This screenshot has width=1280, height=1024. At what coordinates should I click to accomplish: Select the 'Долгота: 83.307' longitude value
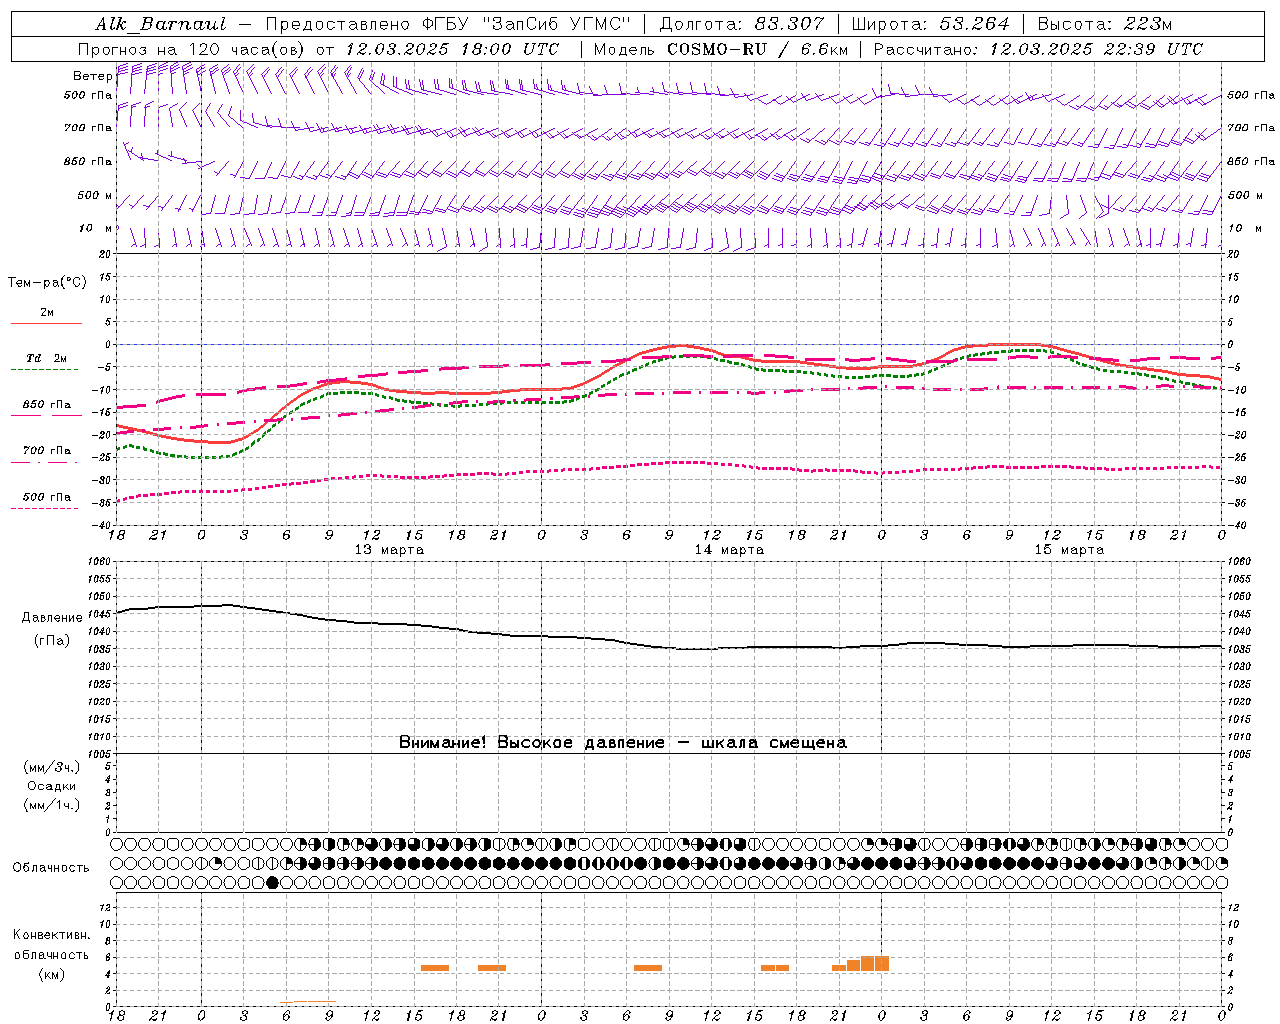(x=742, y=24)
